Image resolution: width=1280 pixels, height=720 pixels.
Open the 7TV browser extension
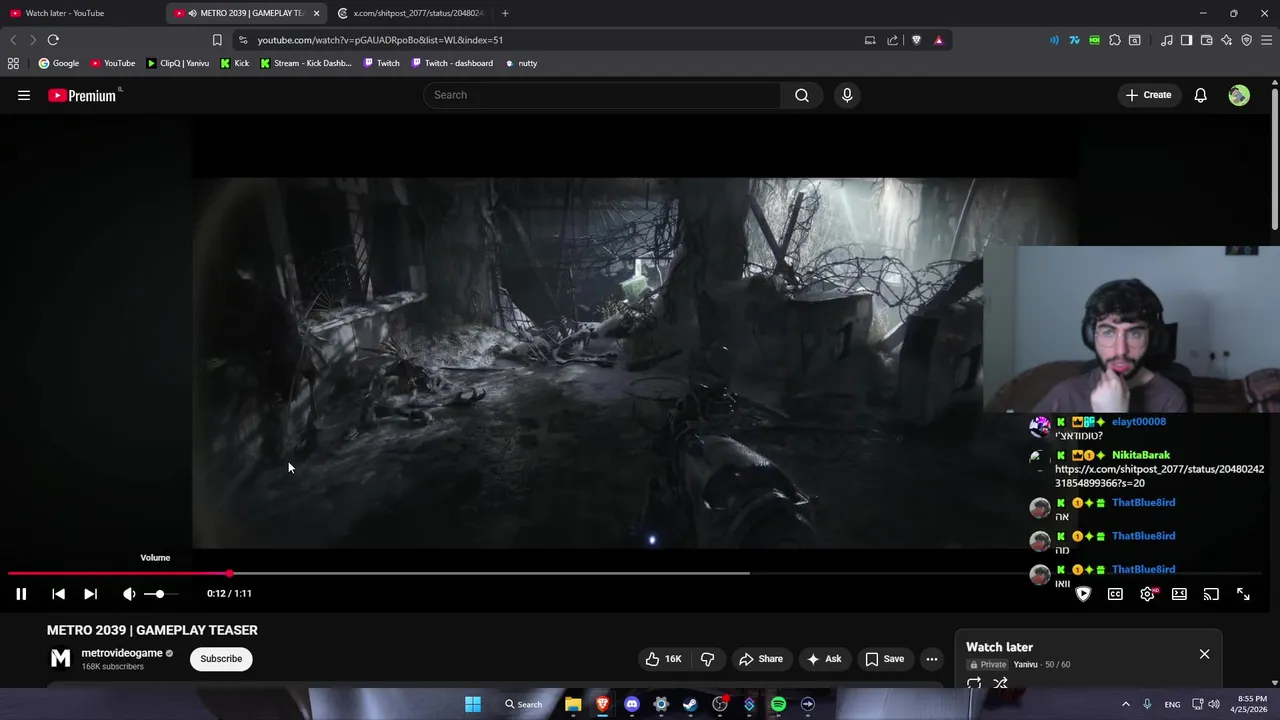[x=1074, y=40]
